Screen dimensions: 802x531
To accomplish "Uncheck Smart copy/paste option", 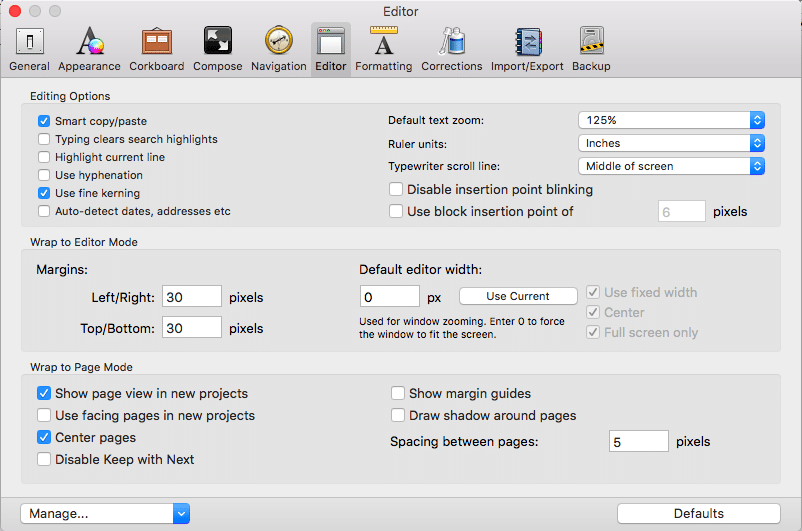I will (x=44, y=121).
